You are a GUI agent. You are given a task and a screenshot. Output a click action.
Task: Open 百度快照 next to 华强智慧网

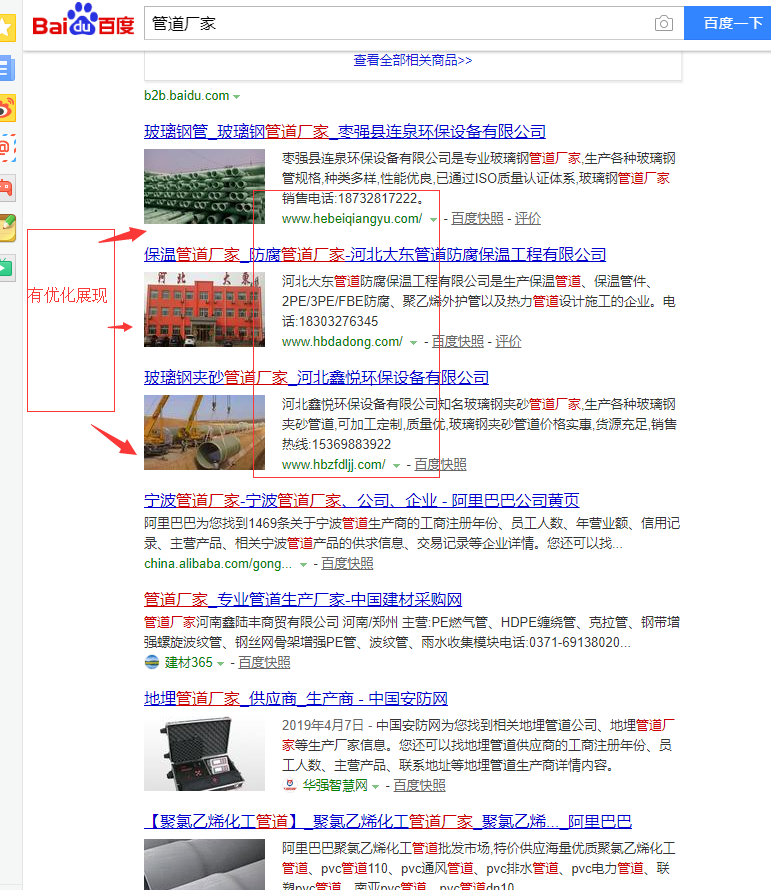pyautogui.click(x=419, y=786)
